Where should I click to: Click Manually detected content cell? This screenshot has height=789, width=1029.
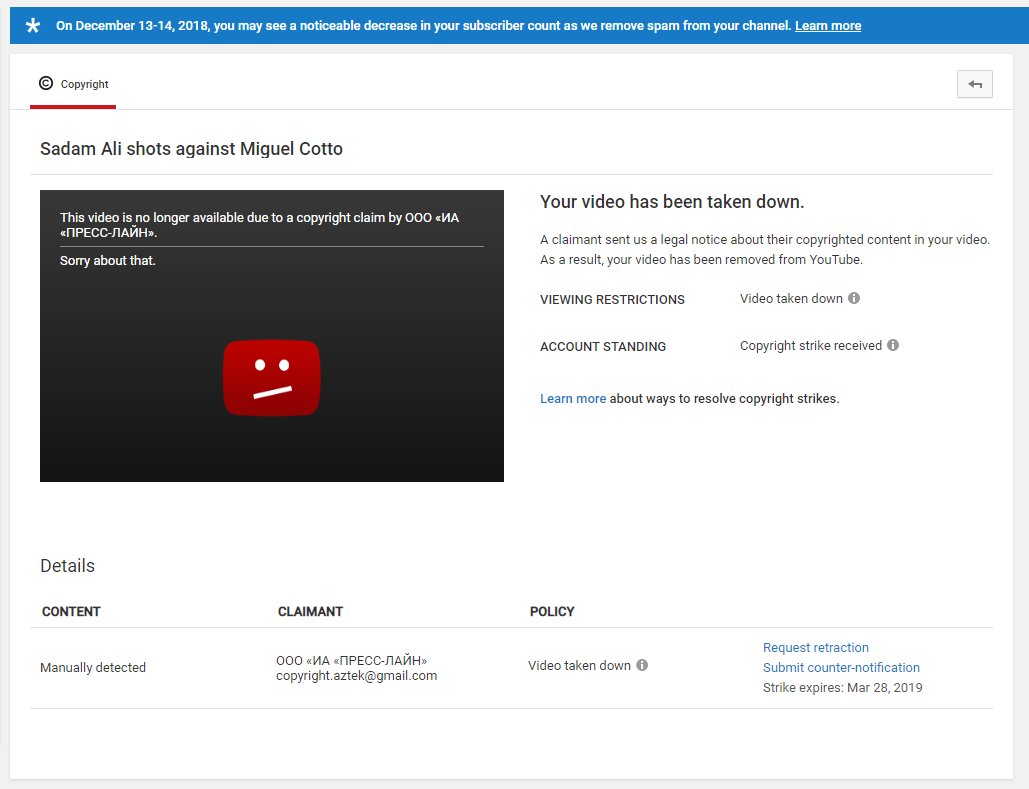coord(93,668)
